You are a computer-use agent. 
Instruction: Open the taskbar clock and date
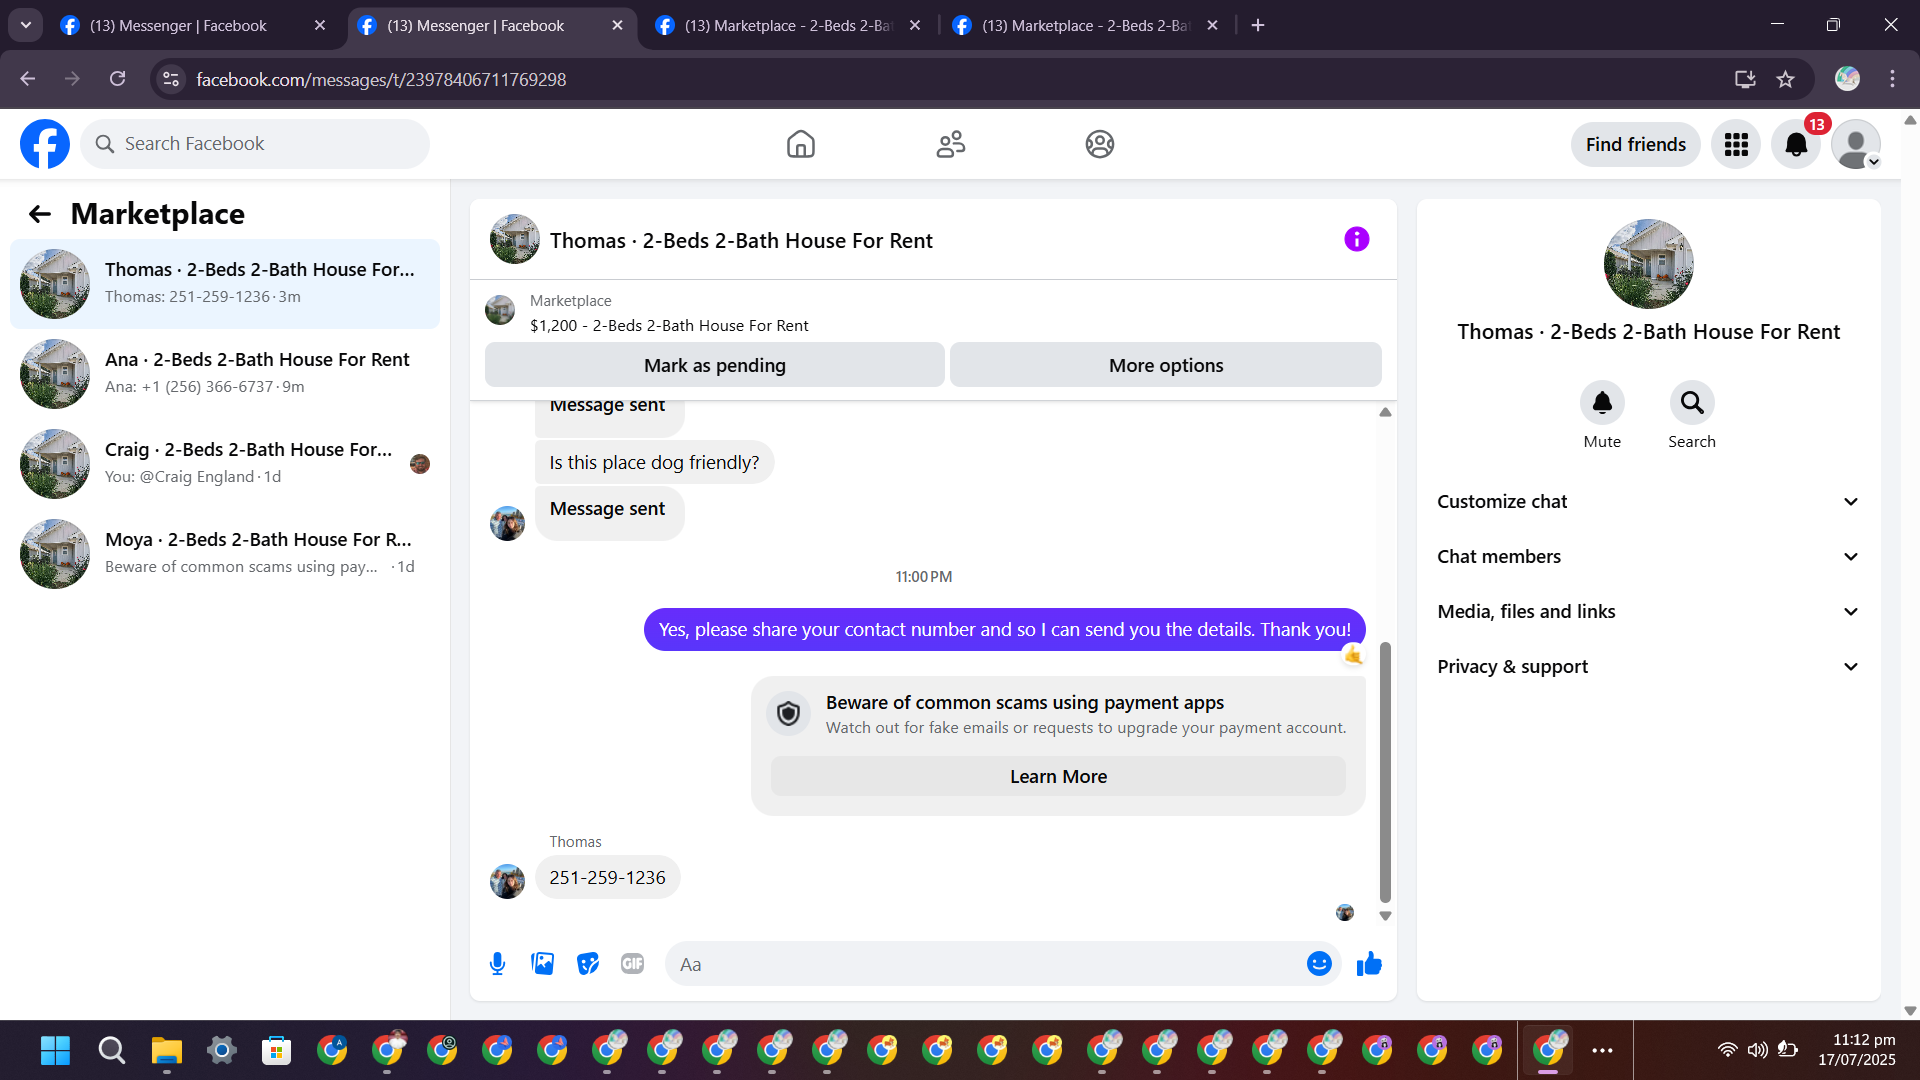tap(1857, 1050)
